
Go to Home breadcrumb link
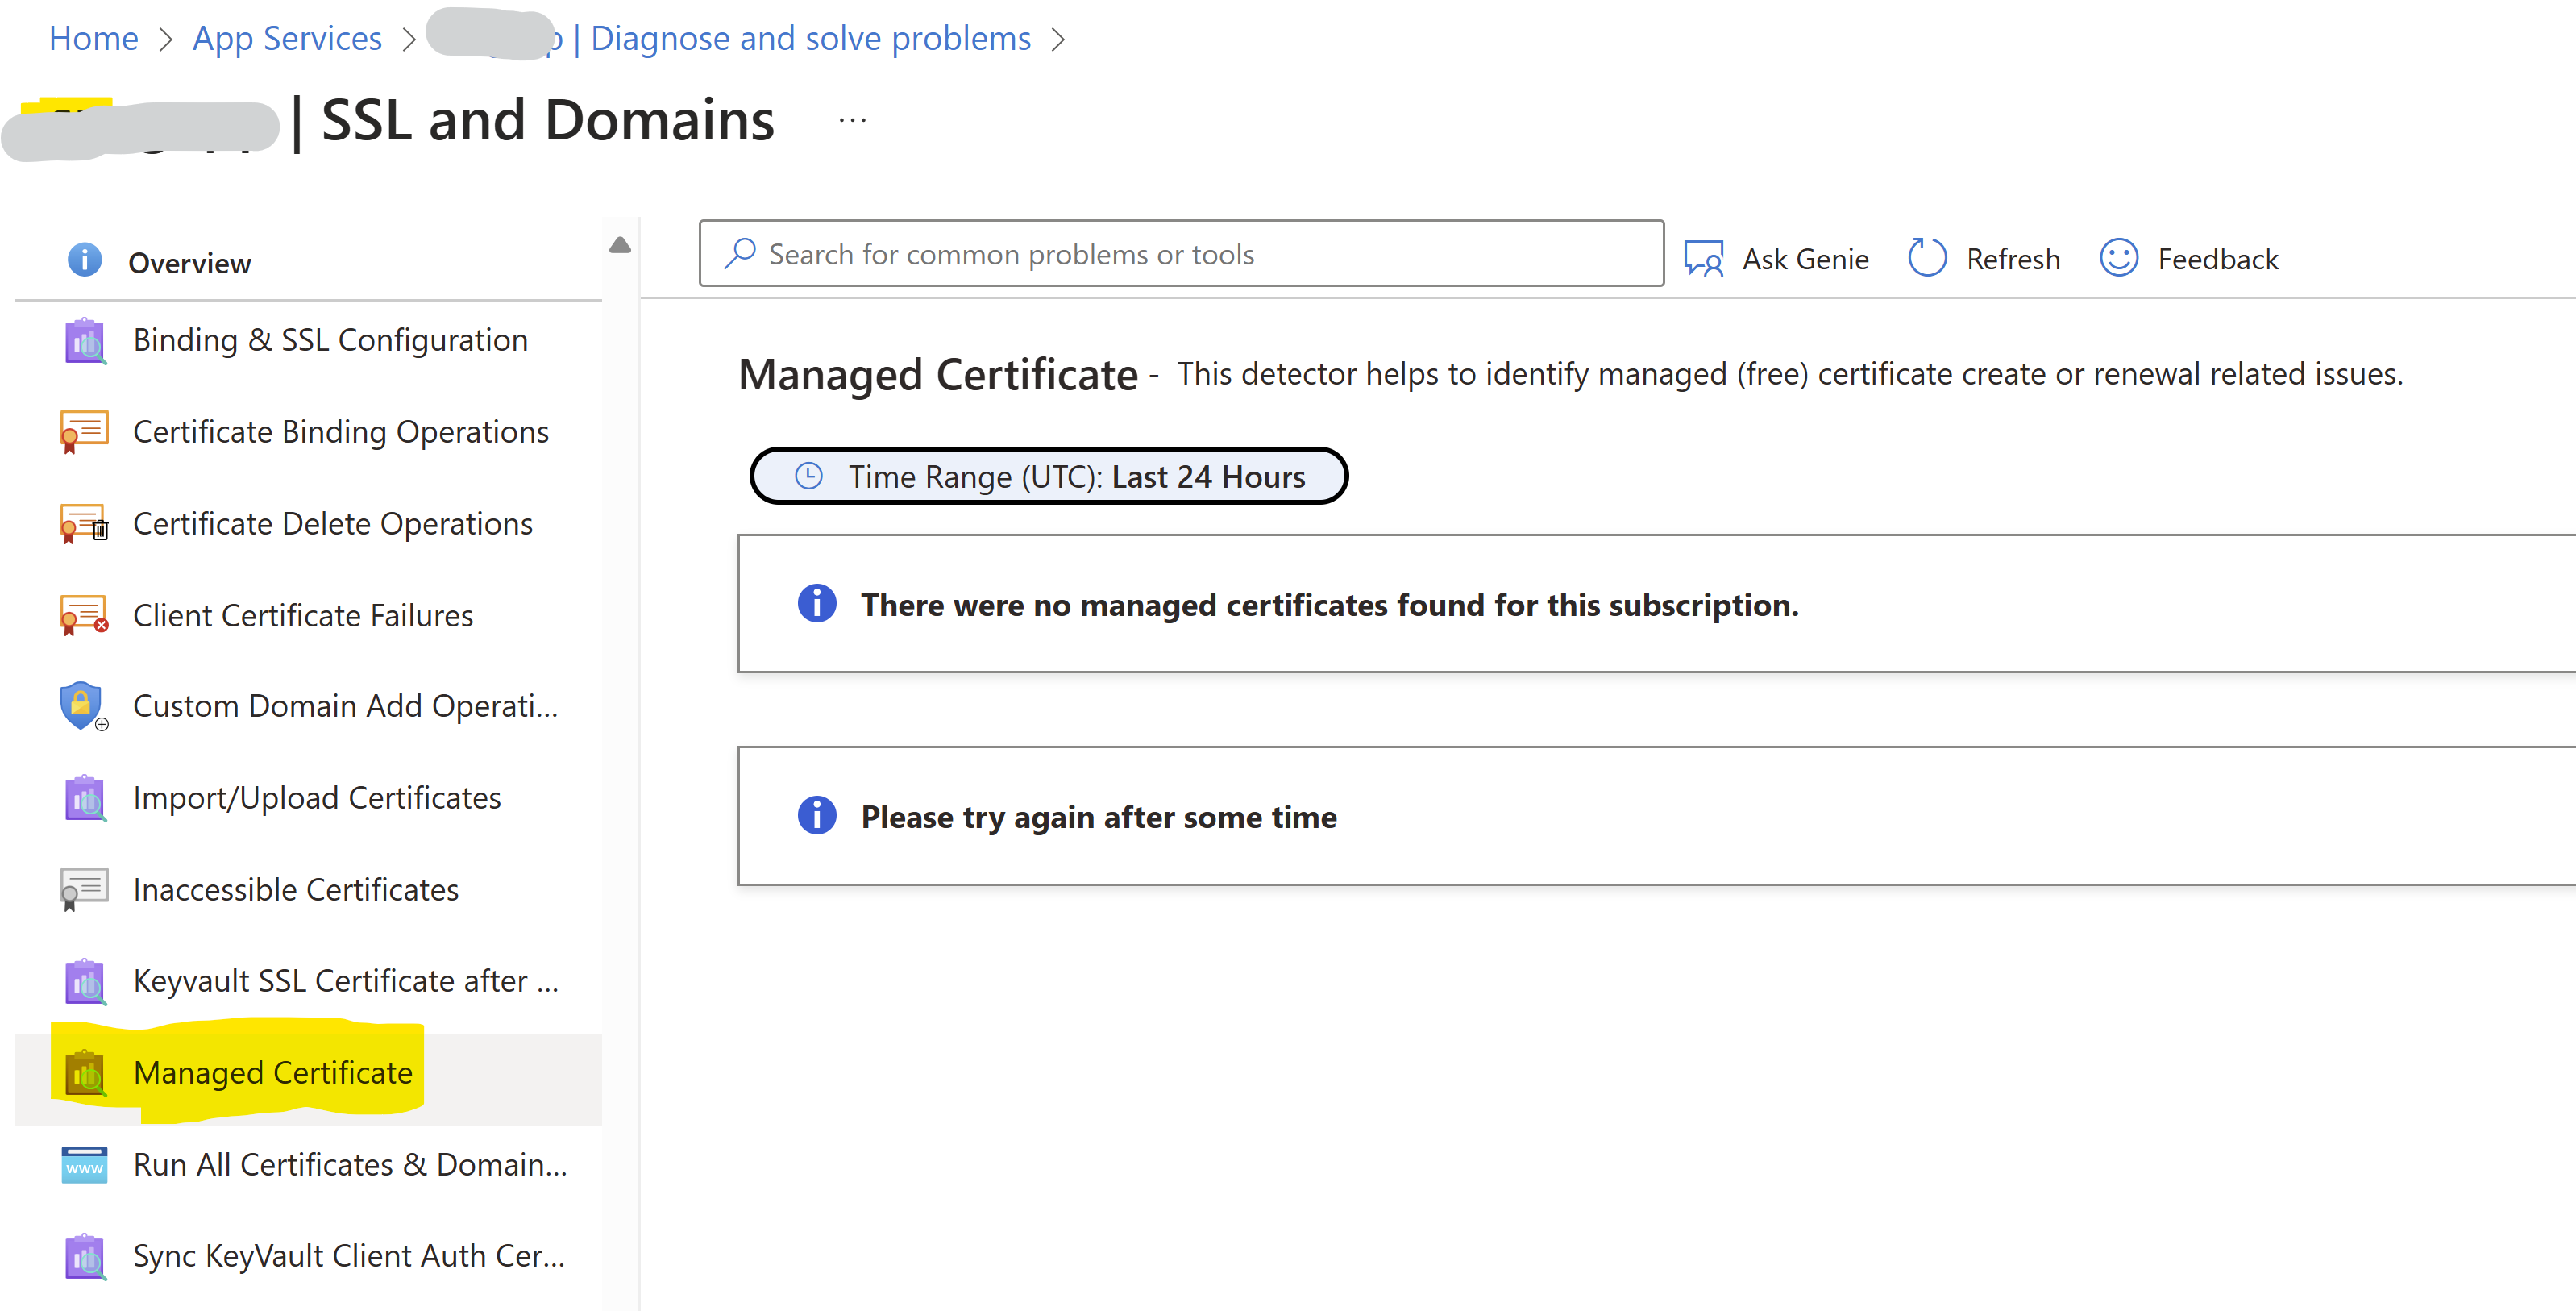tap(93, 38)
